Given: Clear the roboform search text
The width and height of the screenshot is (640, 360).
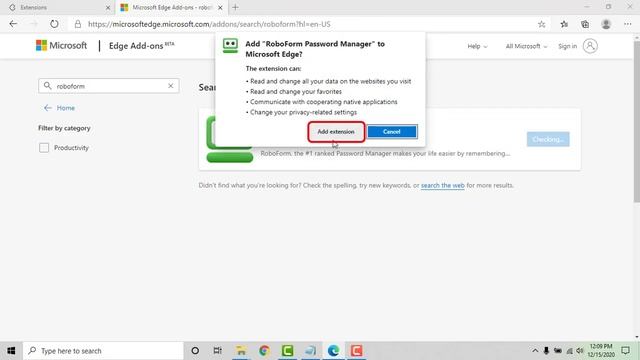Looking at the screenshot, I should coord(171,86).
